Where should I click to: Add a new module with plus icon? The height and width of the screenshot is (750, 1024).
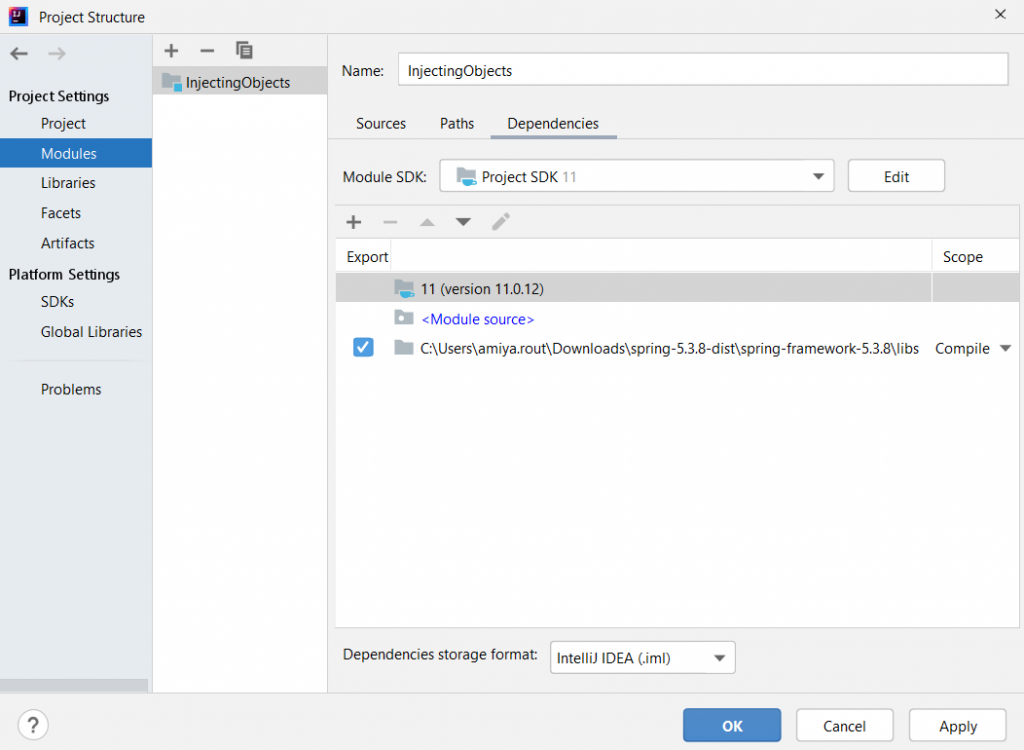click(x=171, y=50)
